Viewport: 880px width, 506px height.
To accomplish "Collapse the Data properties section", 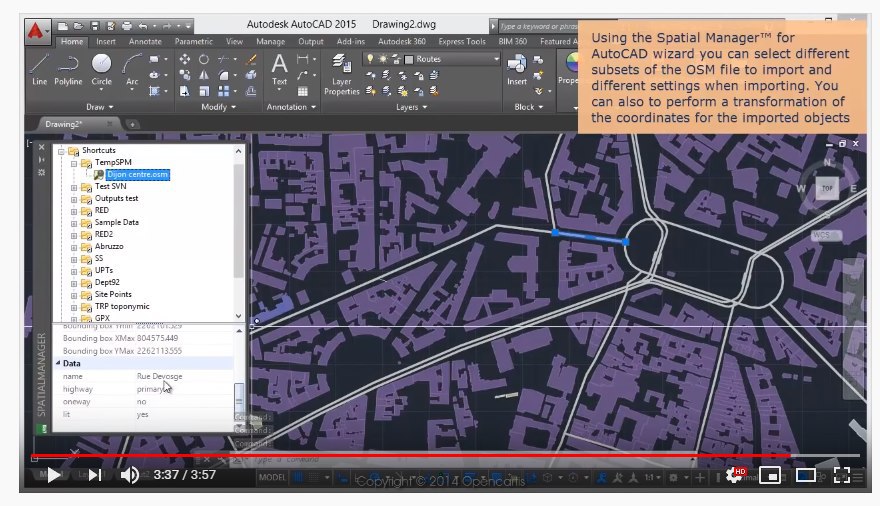I will point(58,363).
